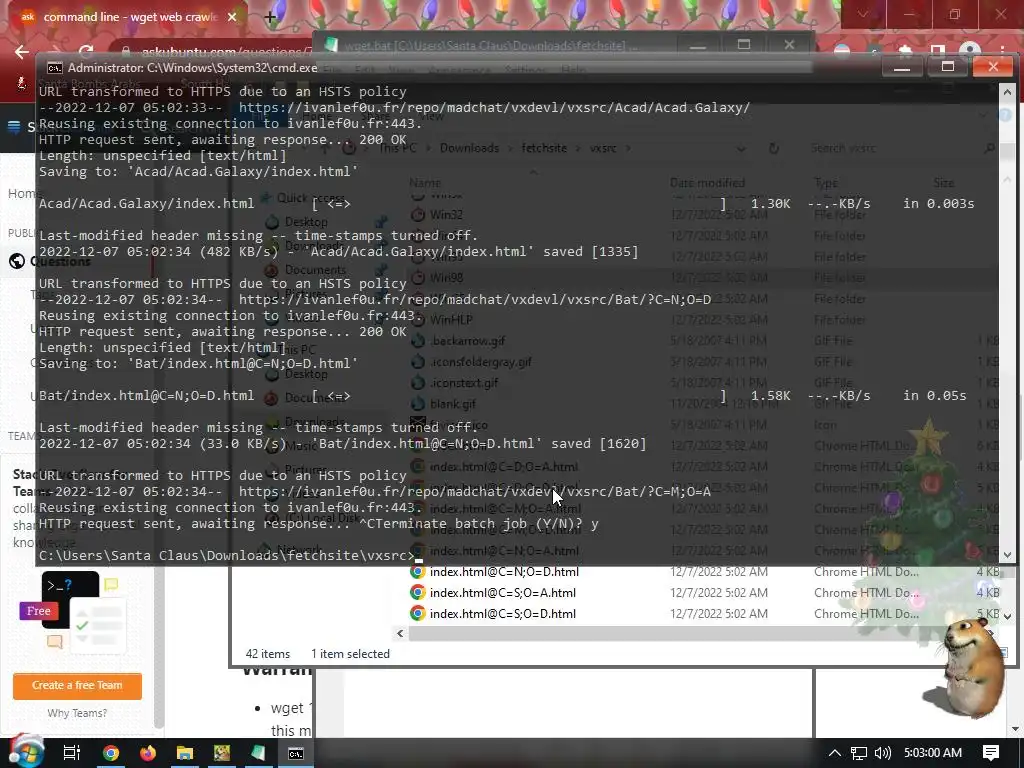Open File Explorer from the taskbar
This screenshot has height=768, width=1024.
pyautogui.click(x=185, y=753)
